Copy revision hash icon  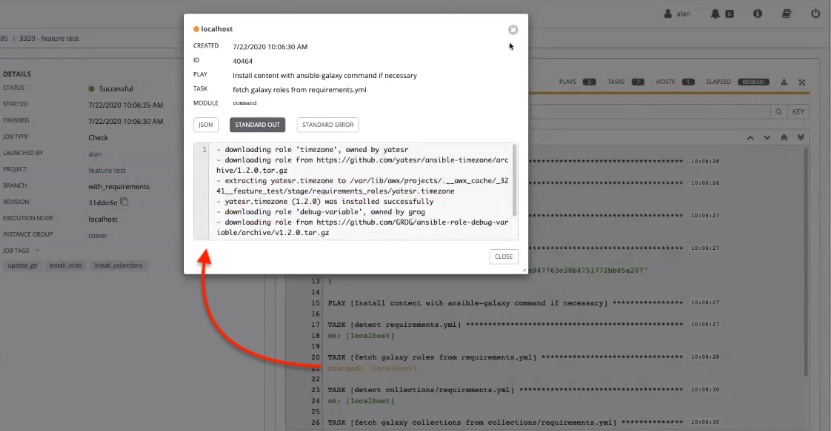(124, 201)
